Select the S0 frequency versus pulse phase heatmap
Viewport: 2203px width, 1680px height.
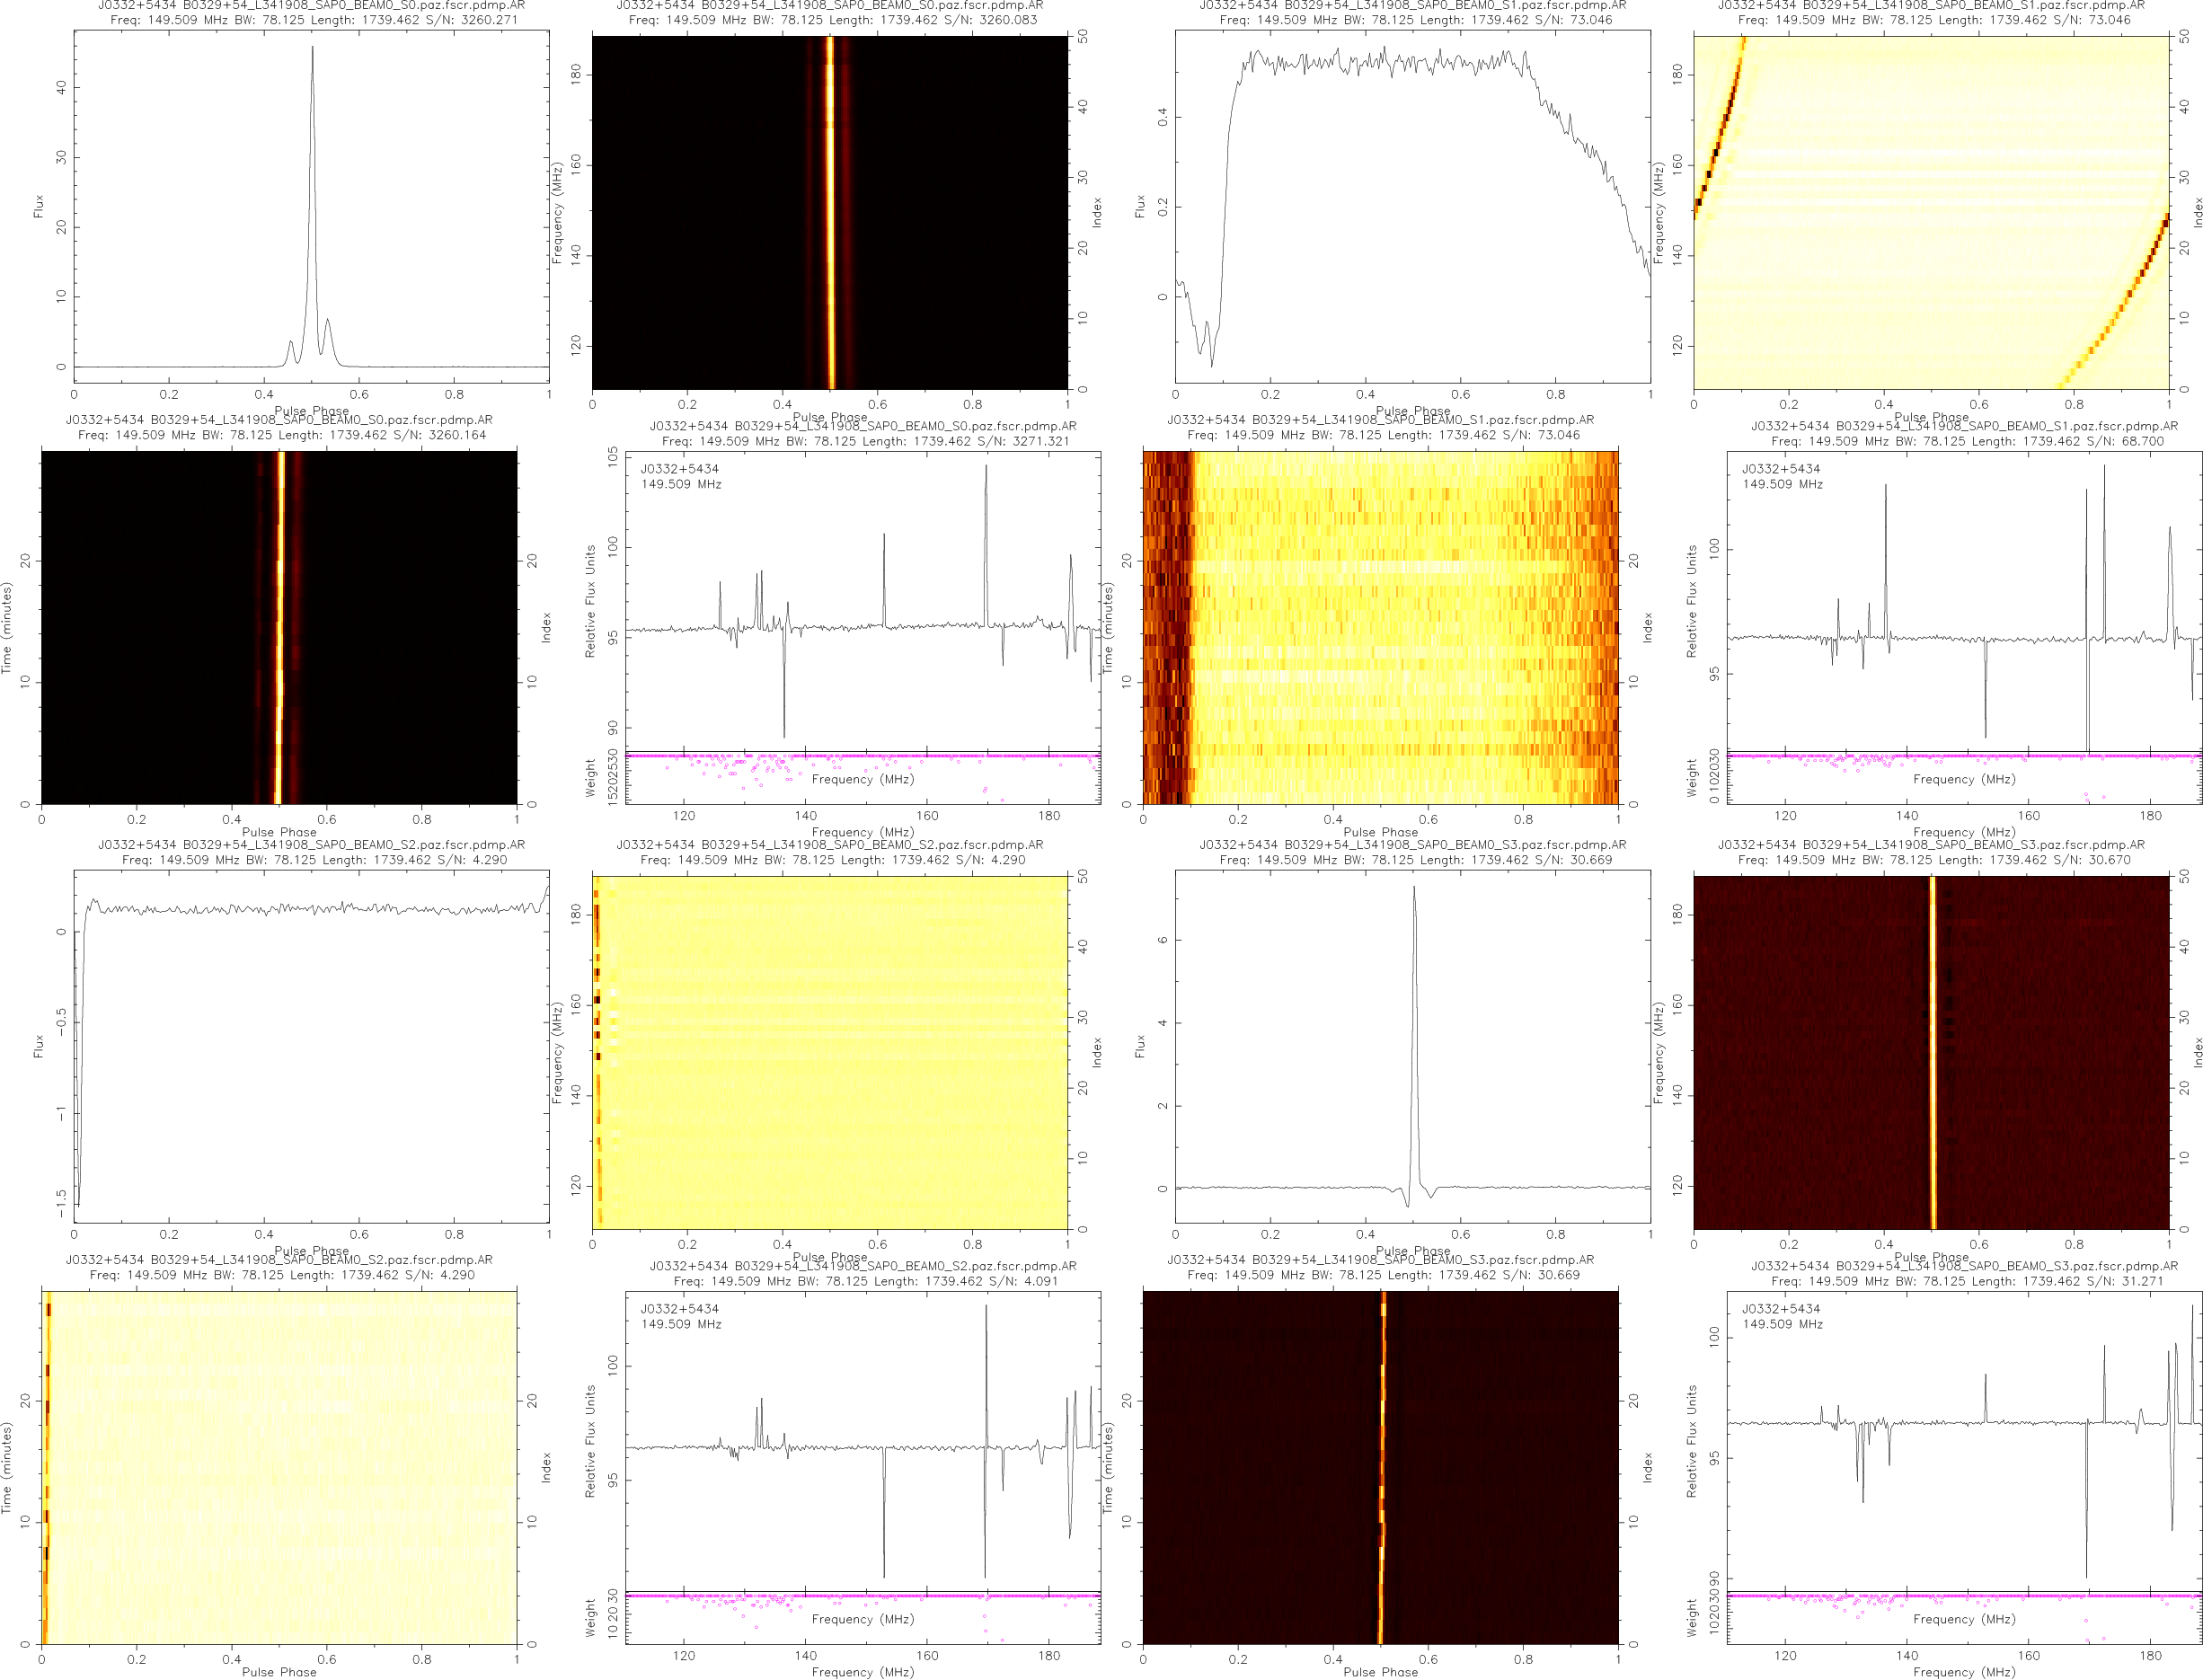tap(829, 212)
